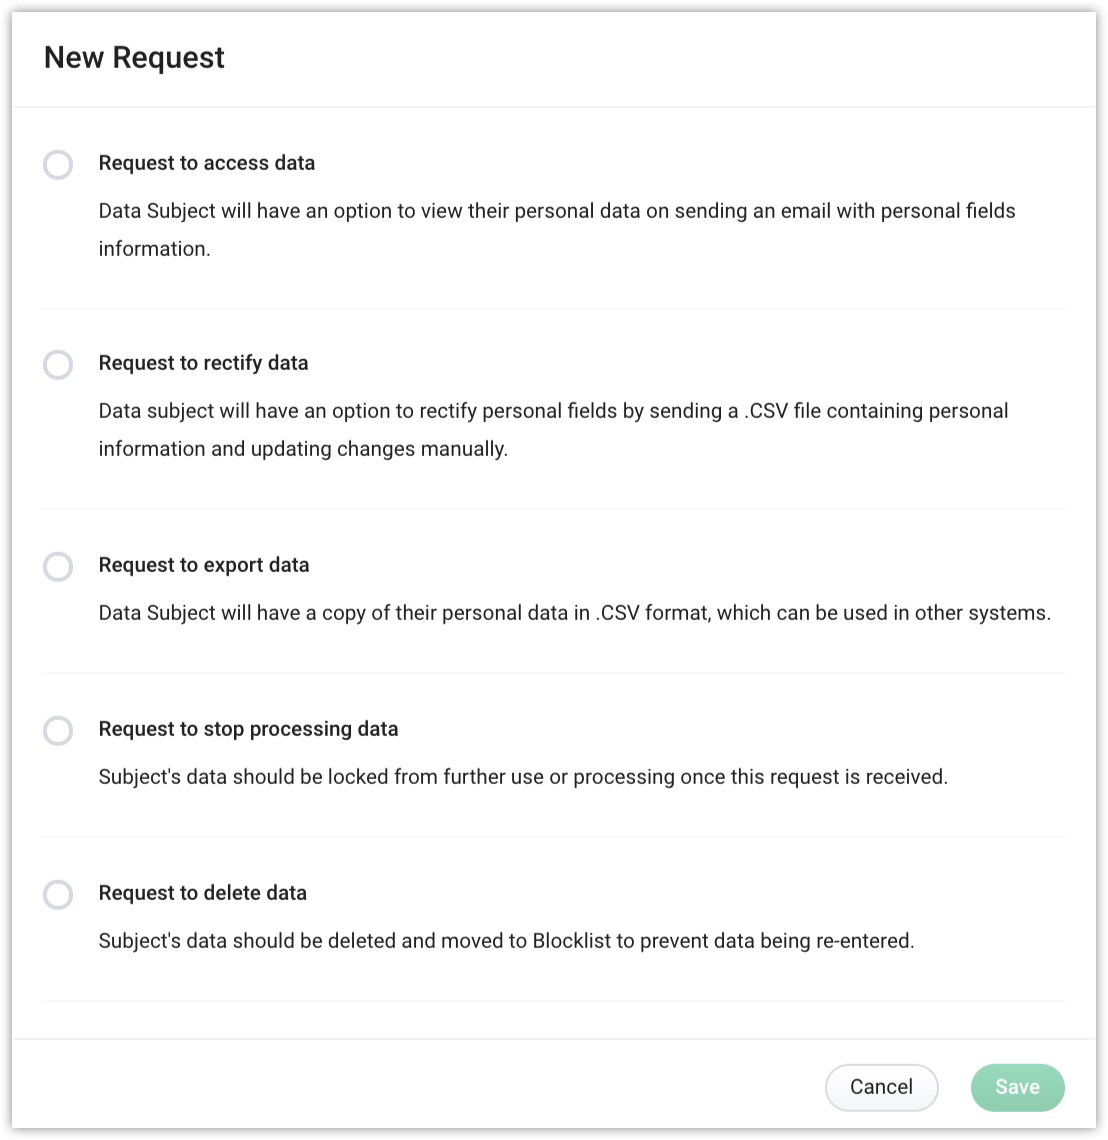The image size is (1108, 1140).
Task: Click the New Request dialog title
Action: [134, 58]
